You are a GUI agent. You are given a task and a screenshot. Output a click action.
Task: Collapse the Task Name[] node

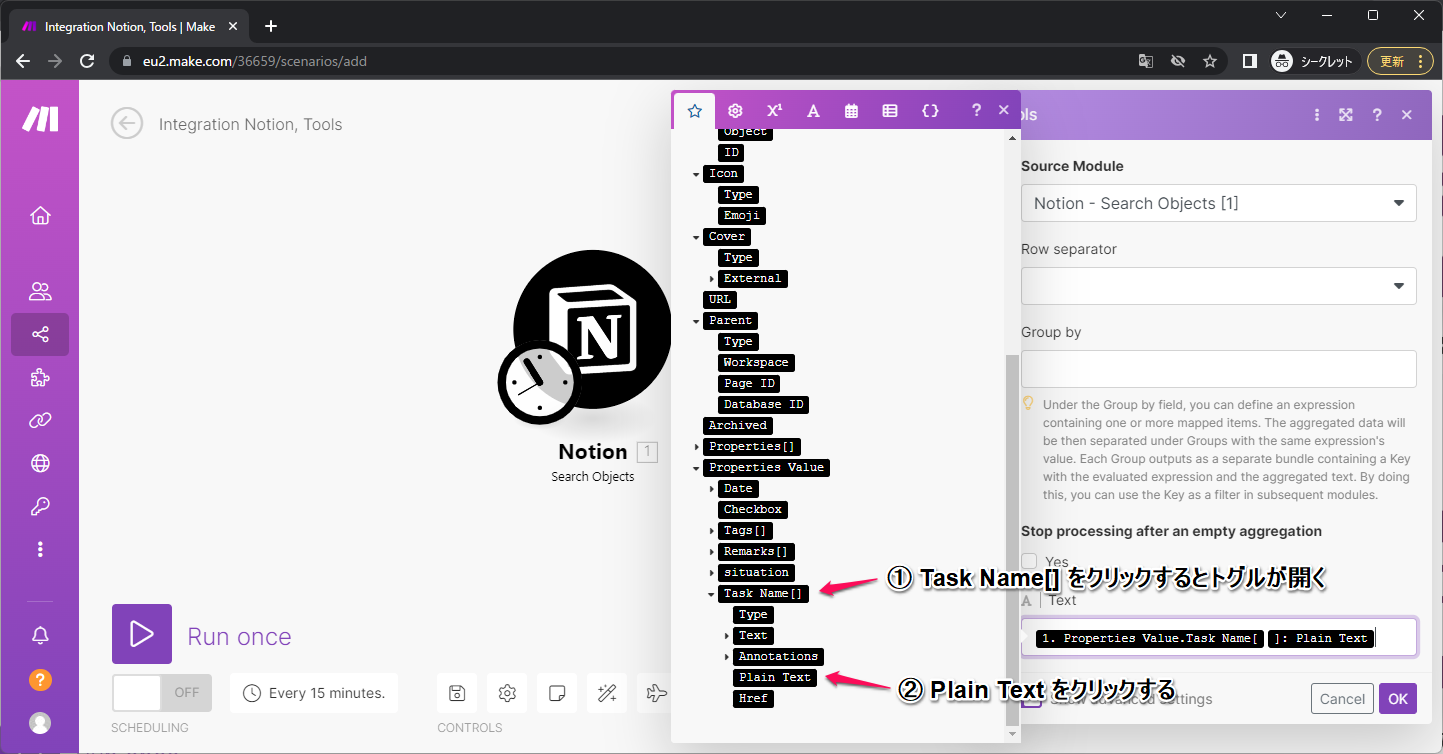712,594
